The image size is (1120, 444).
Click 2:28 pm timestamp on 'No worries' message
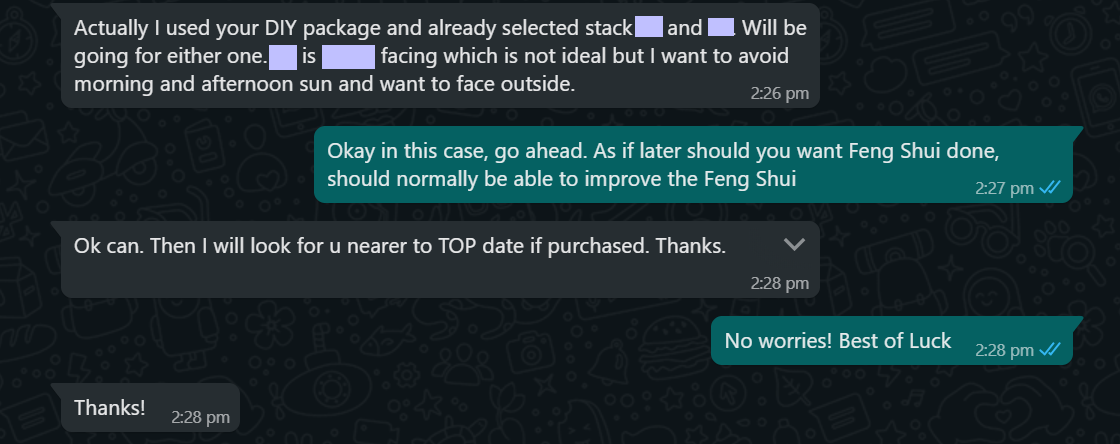[1004, 350]
